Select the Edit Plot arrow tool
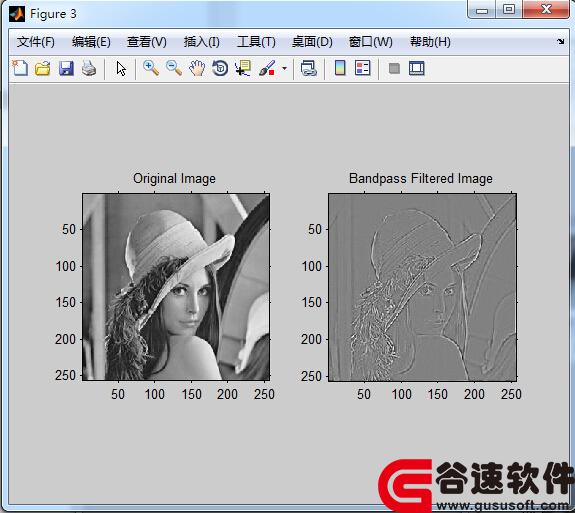The width and height of the screenshot is (575, 513). (121, 69)
